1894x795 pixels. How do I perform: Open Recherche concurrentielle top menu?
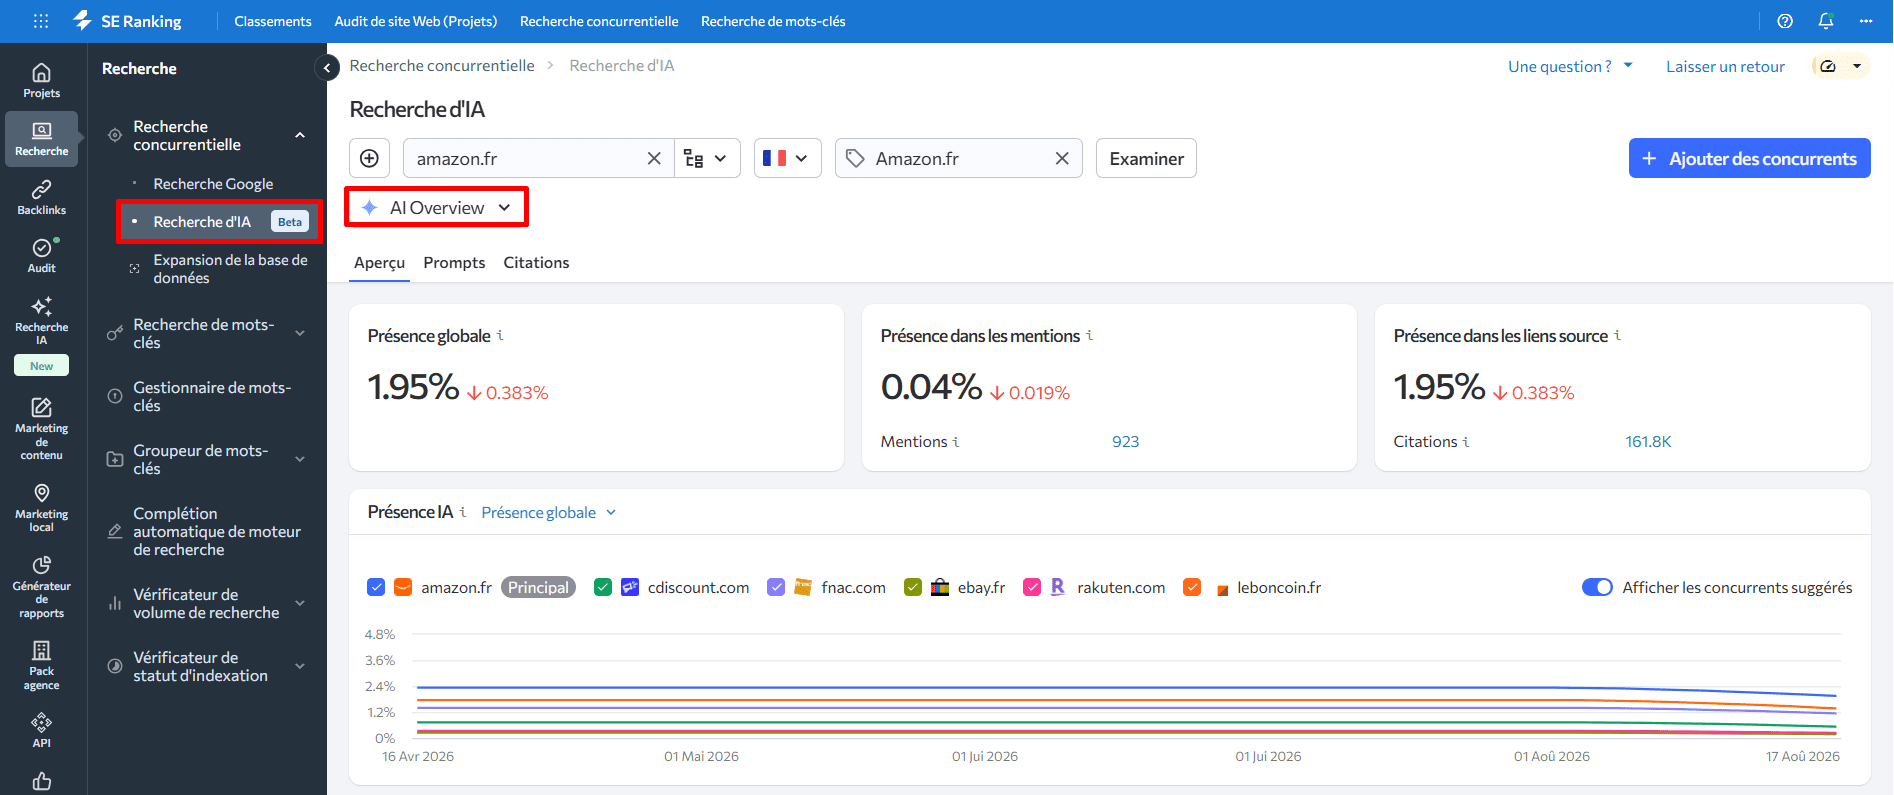coord(599,21)
